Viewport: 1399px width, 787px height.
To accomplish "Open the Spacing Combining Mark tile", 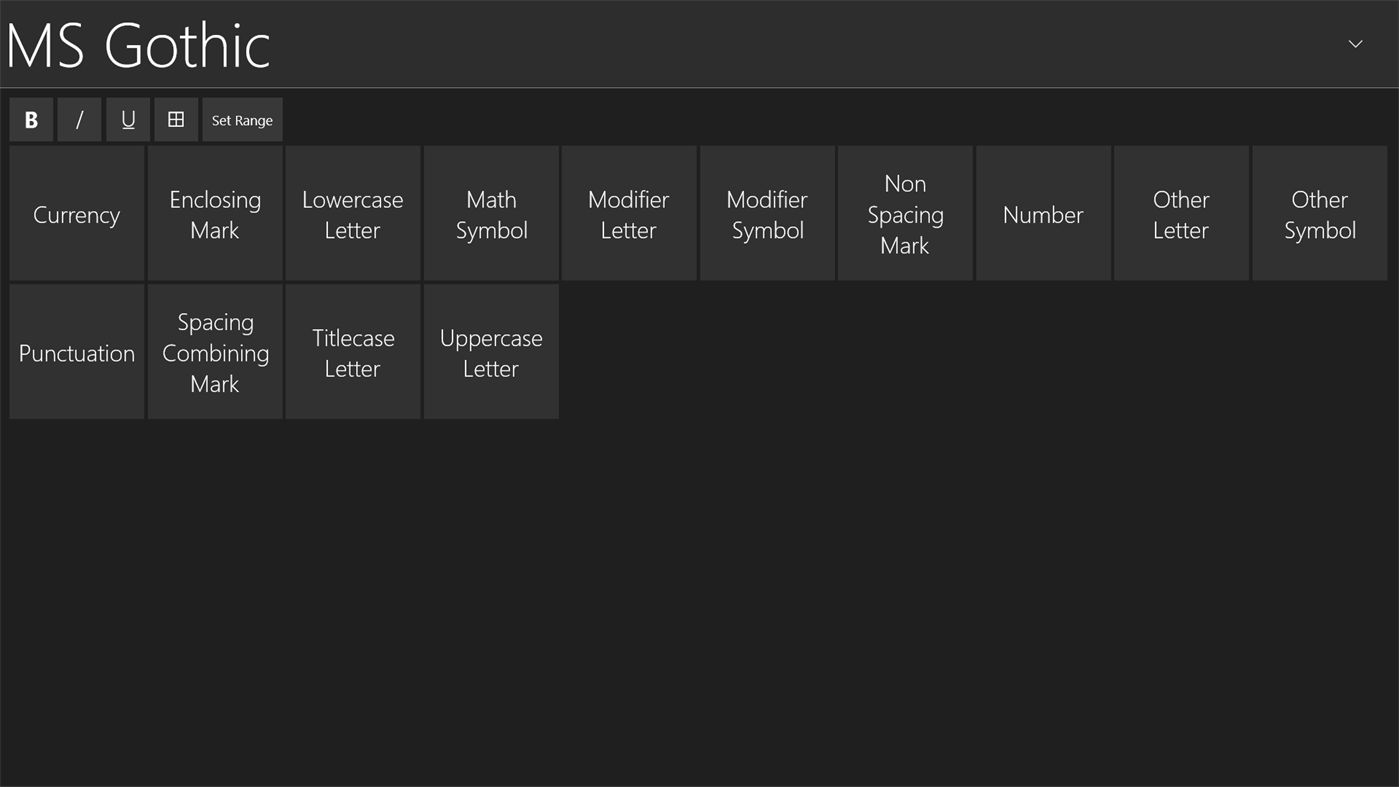I will click(x=215, y=352).
